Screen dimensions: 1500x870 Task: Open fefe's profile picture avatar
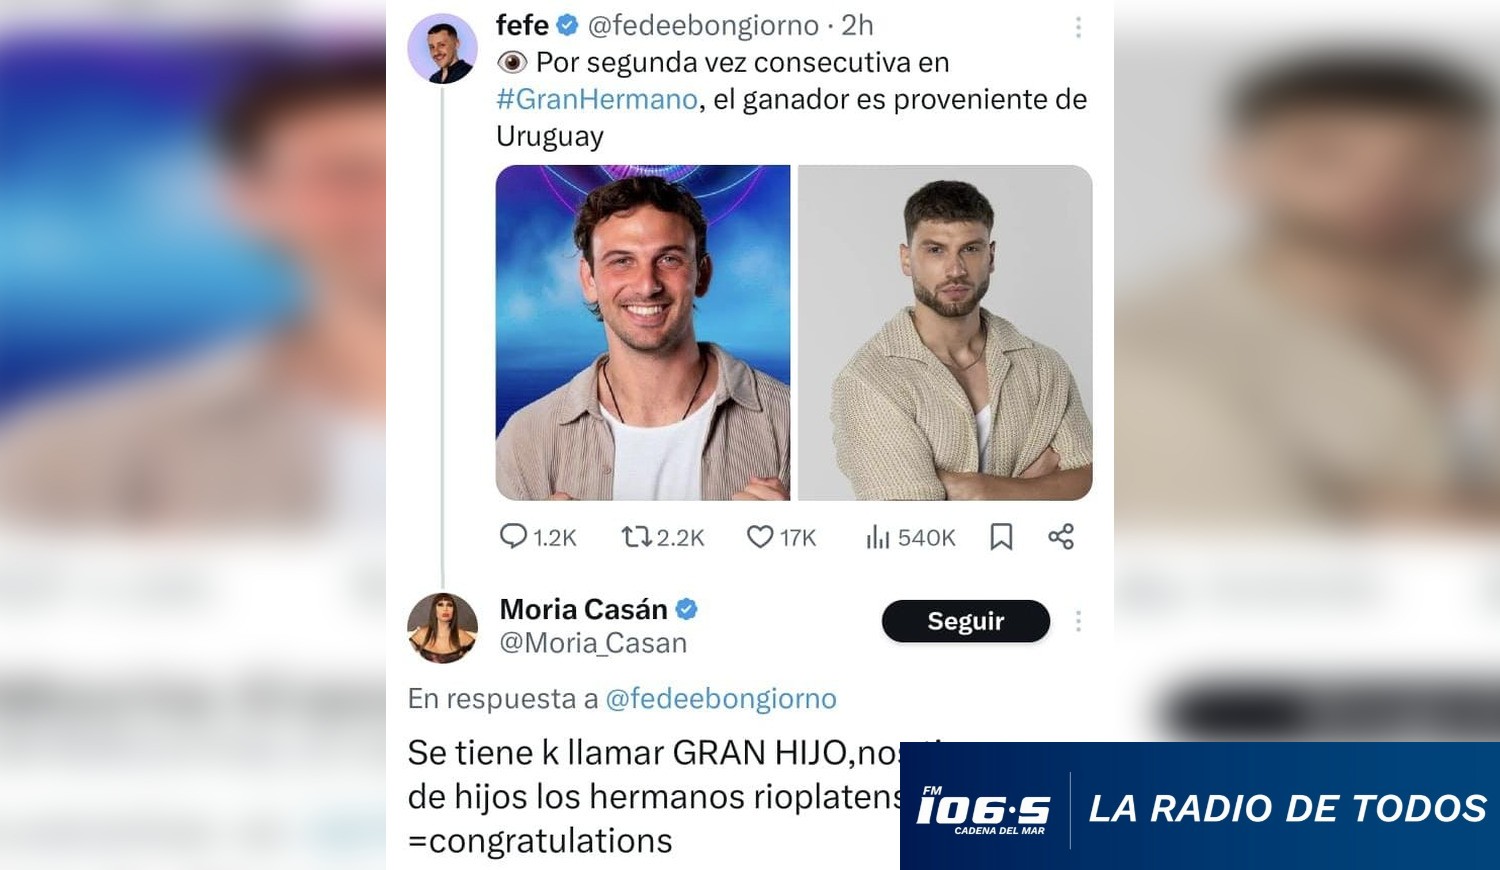click(442, 48)
